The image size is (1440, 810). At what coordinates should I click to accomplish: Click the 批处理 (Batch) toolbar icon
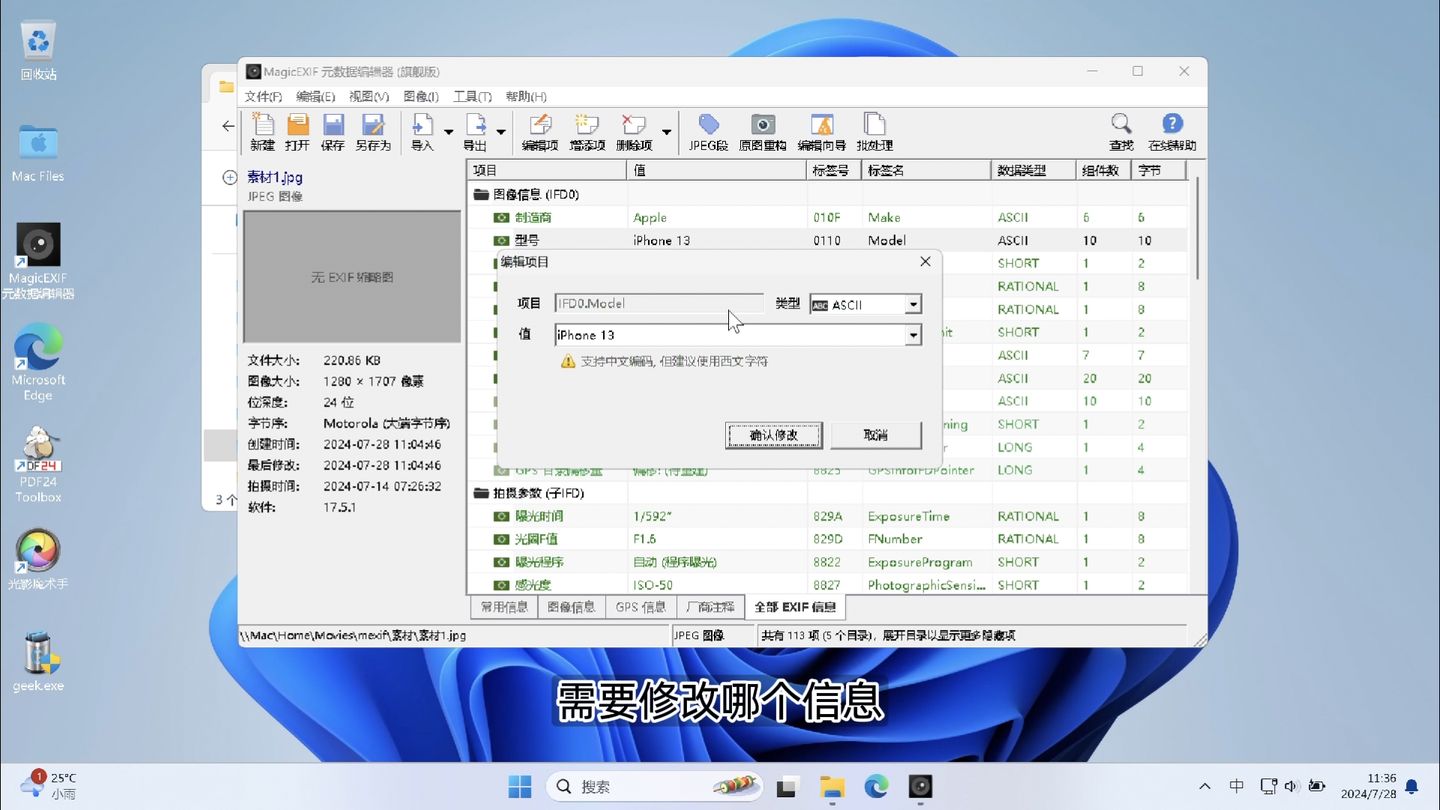tap(875, 132)
